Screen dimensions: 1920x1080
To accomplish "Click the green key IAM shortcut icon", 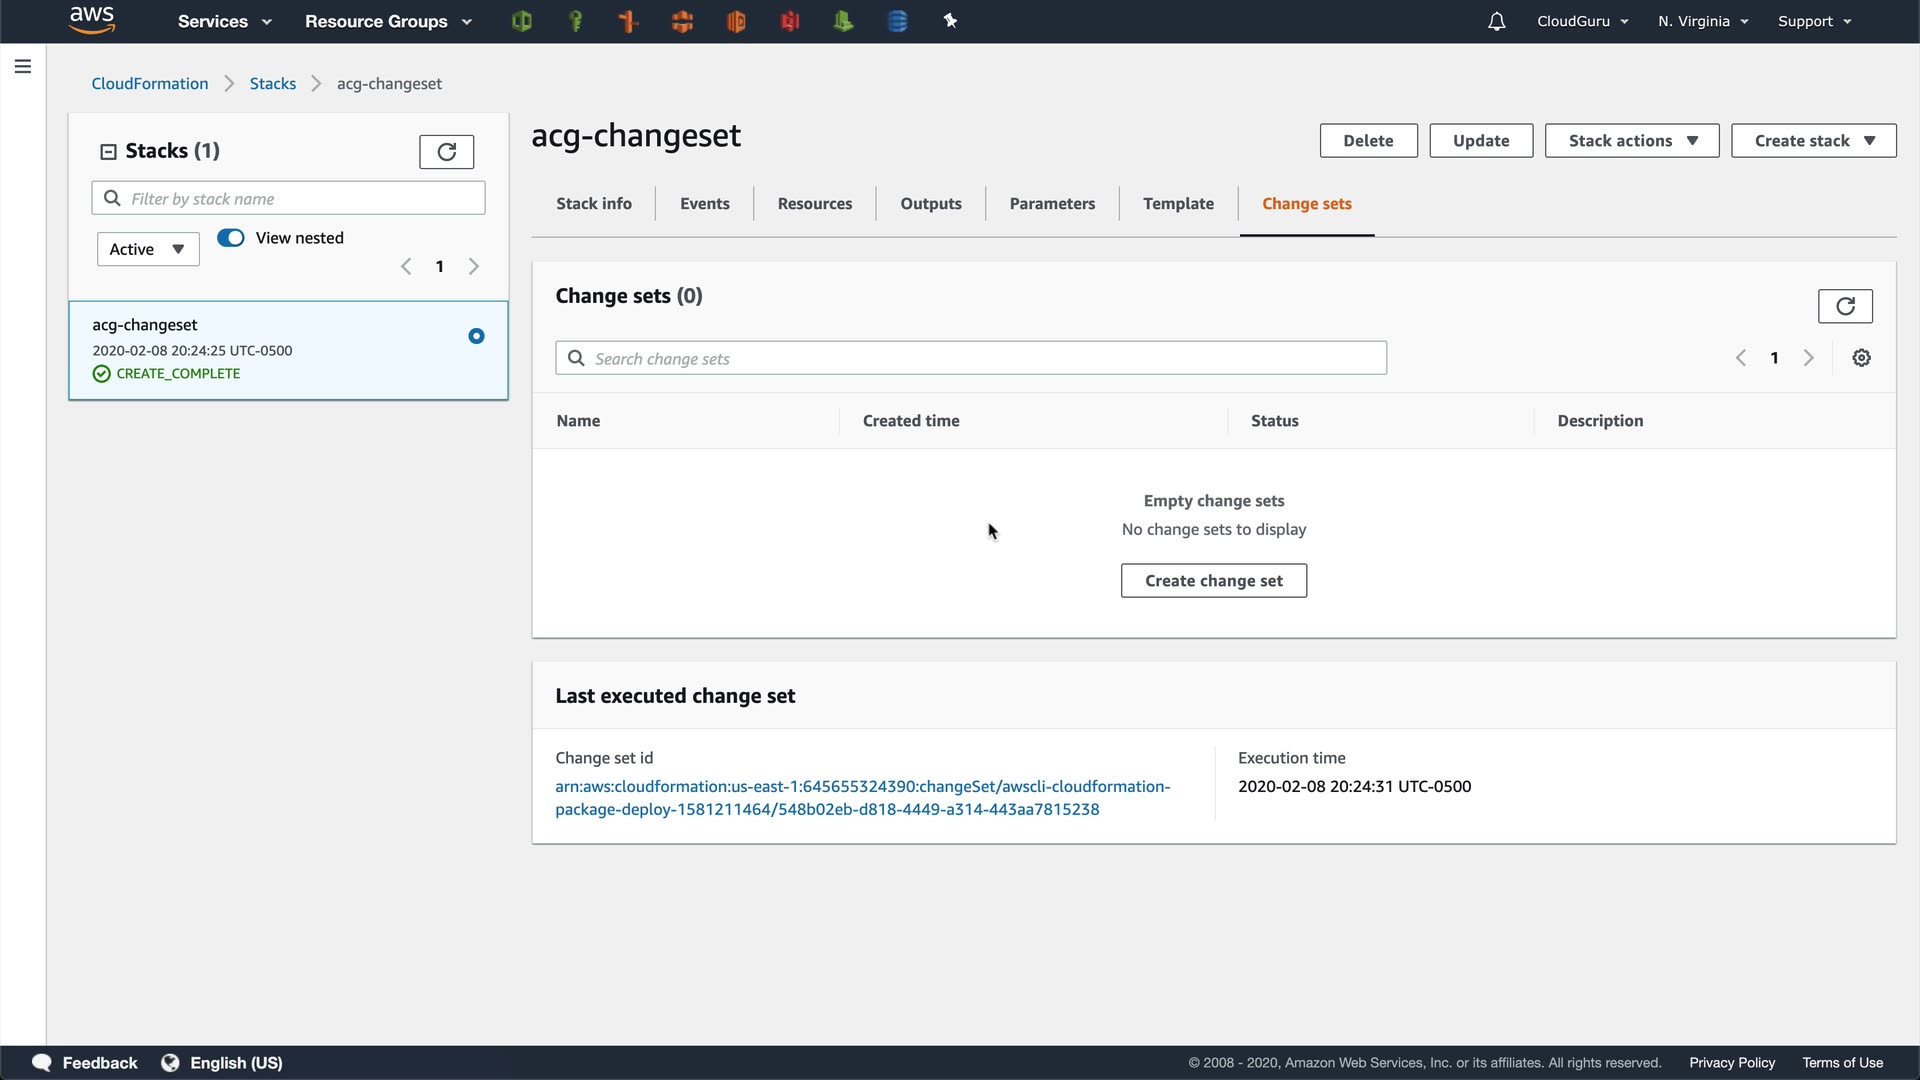I will point(575,21).
